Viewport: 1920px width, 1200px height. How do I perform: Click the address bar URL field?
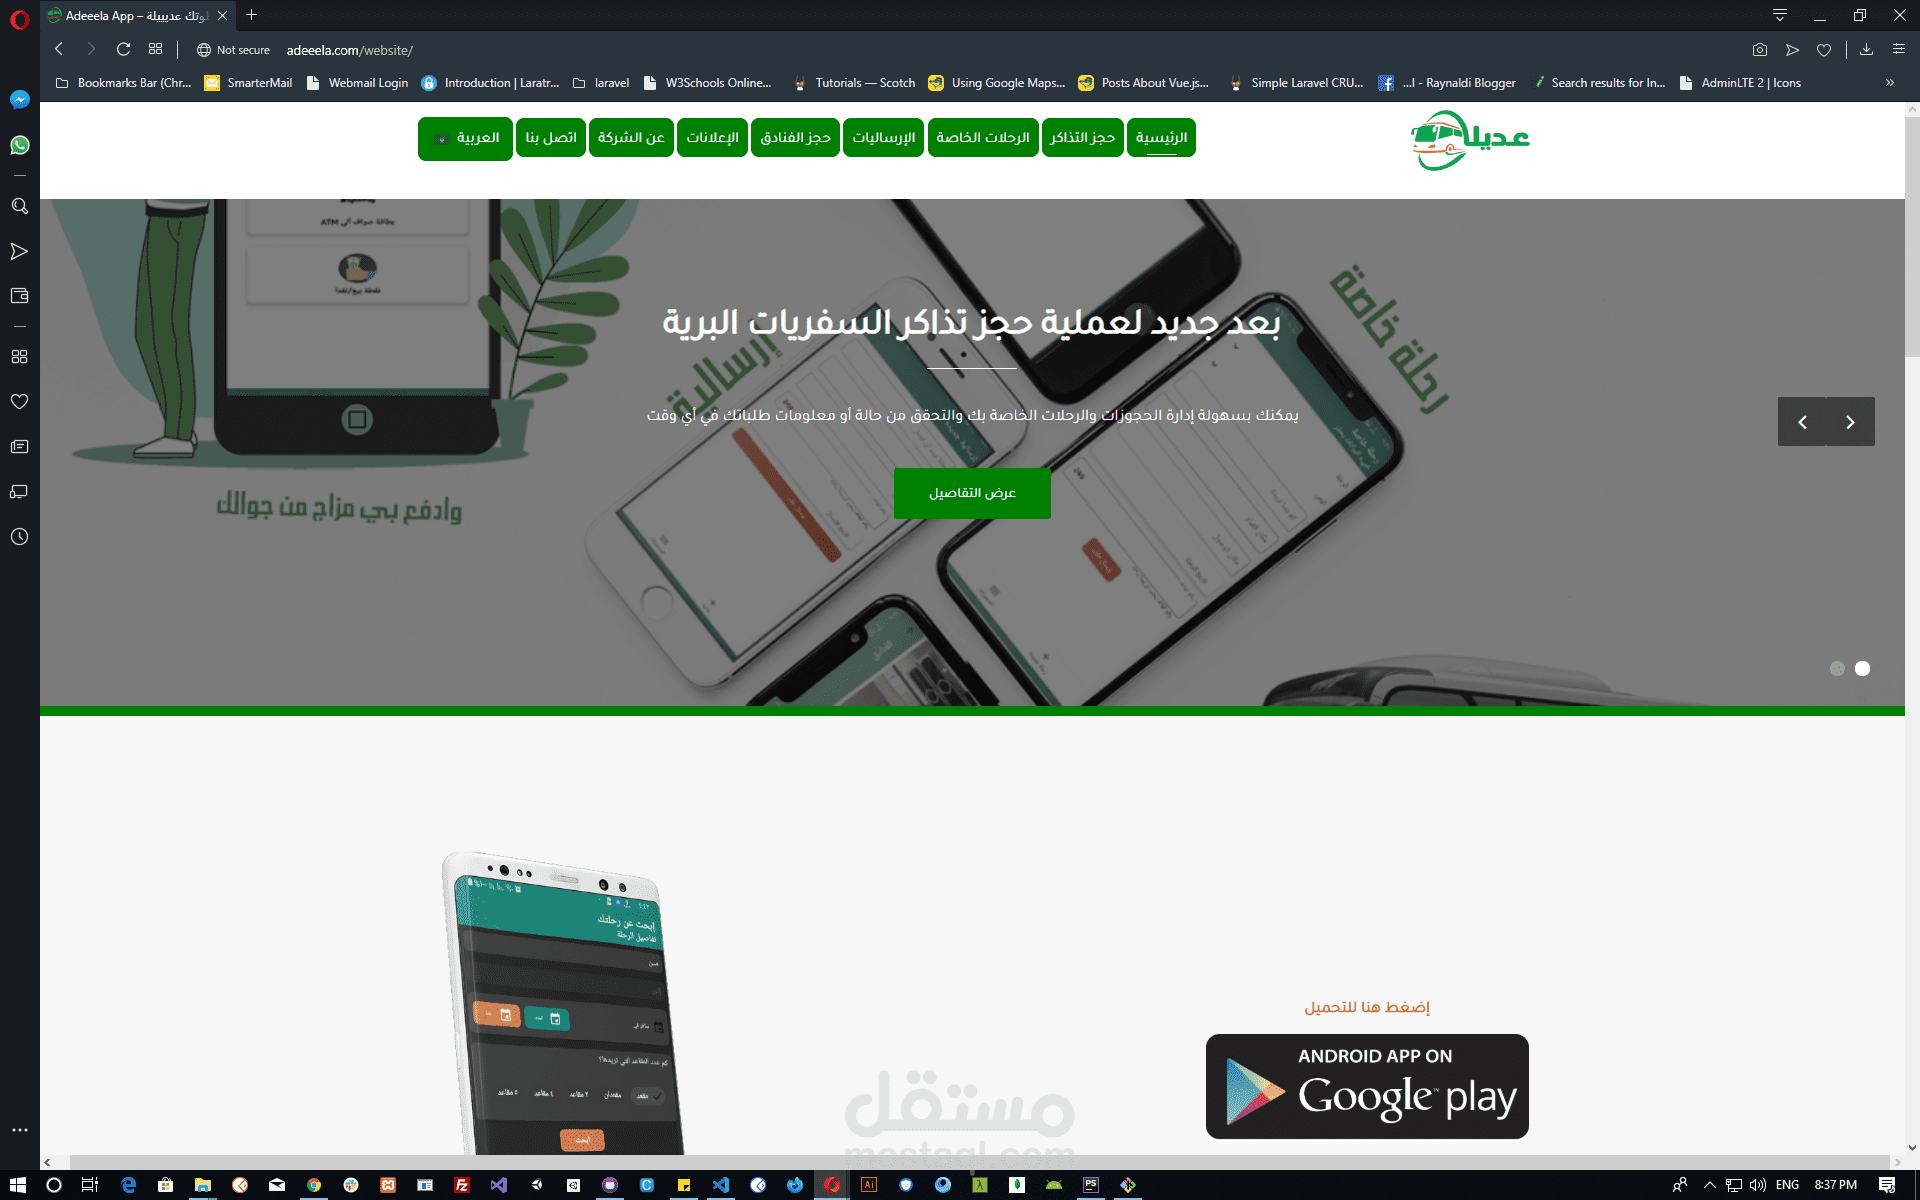351,50
